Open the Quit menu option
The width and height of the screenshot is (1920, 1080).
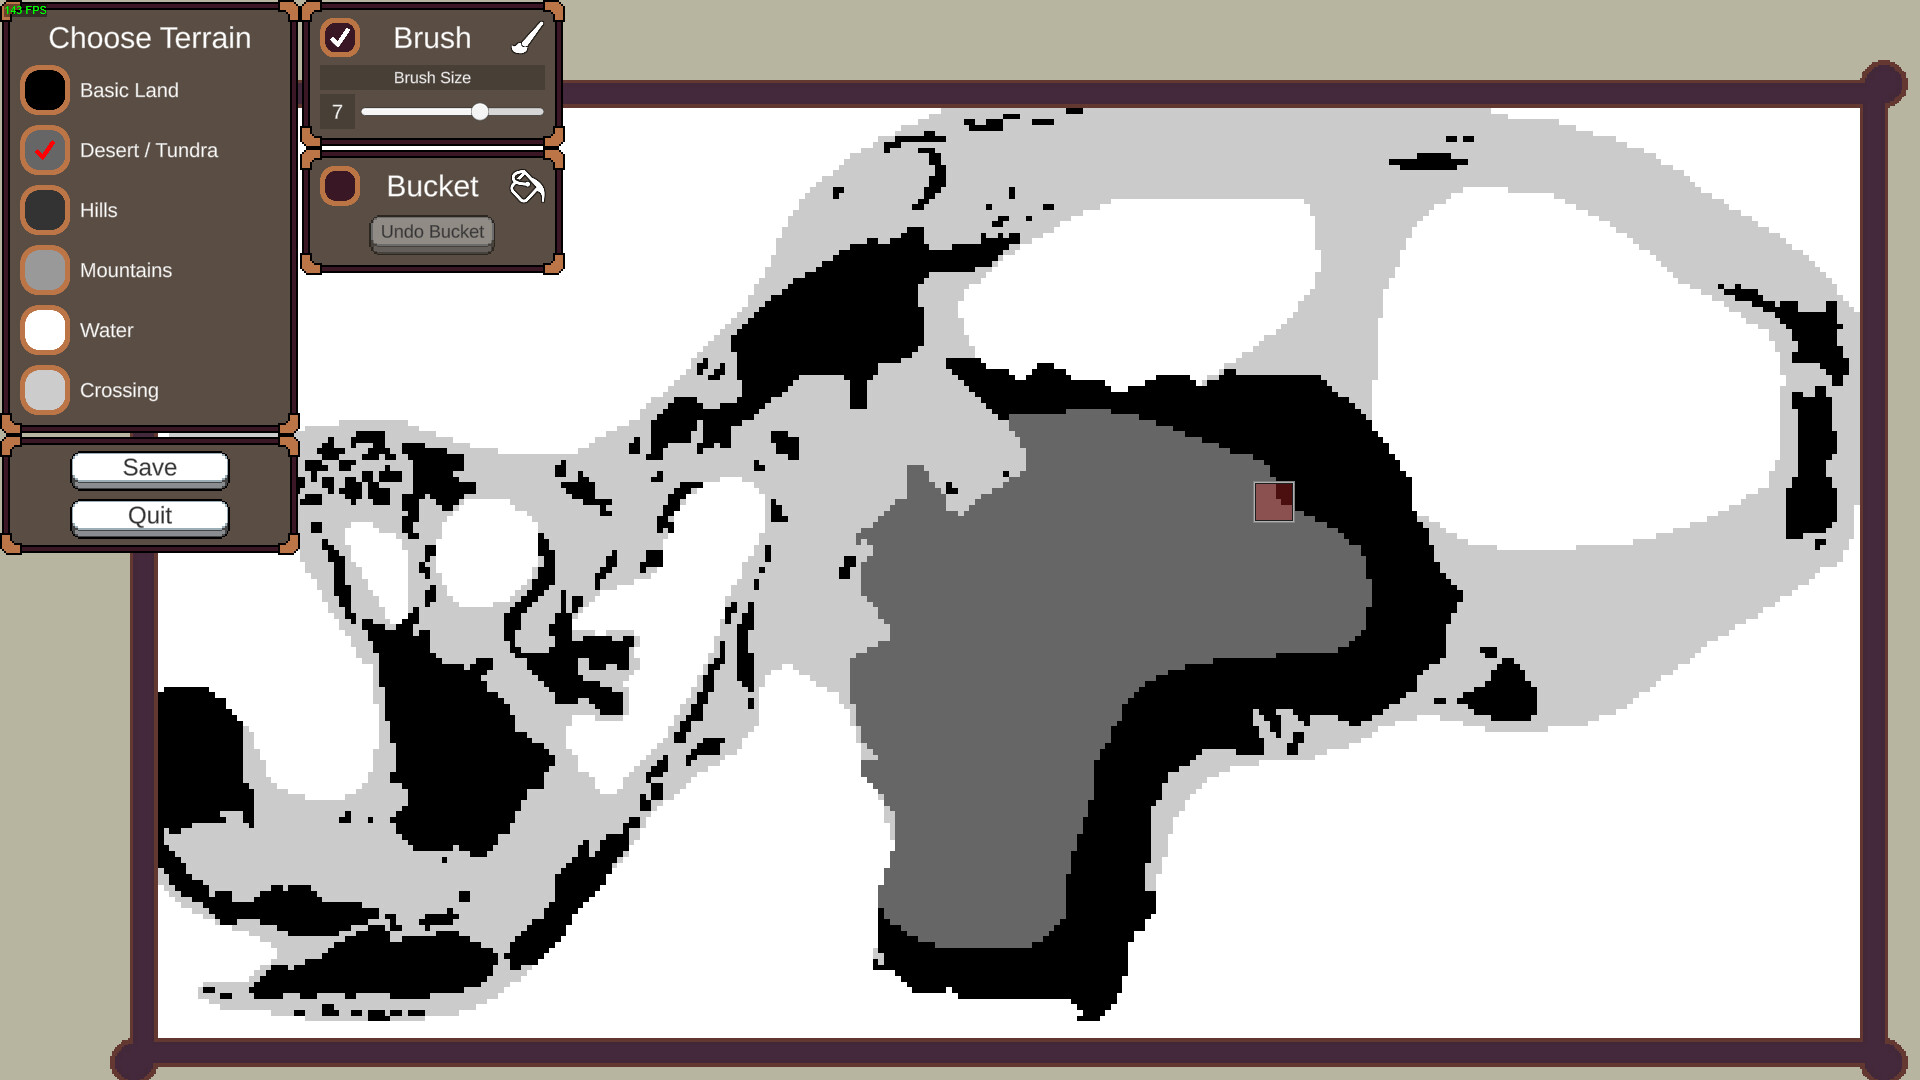click(149, 514)
